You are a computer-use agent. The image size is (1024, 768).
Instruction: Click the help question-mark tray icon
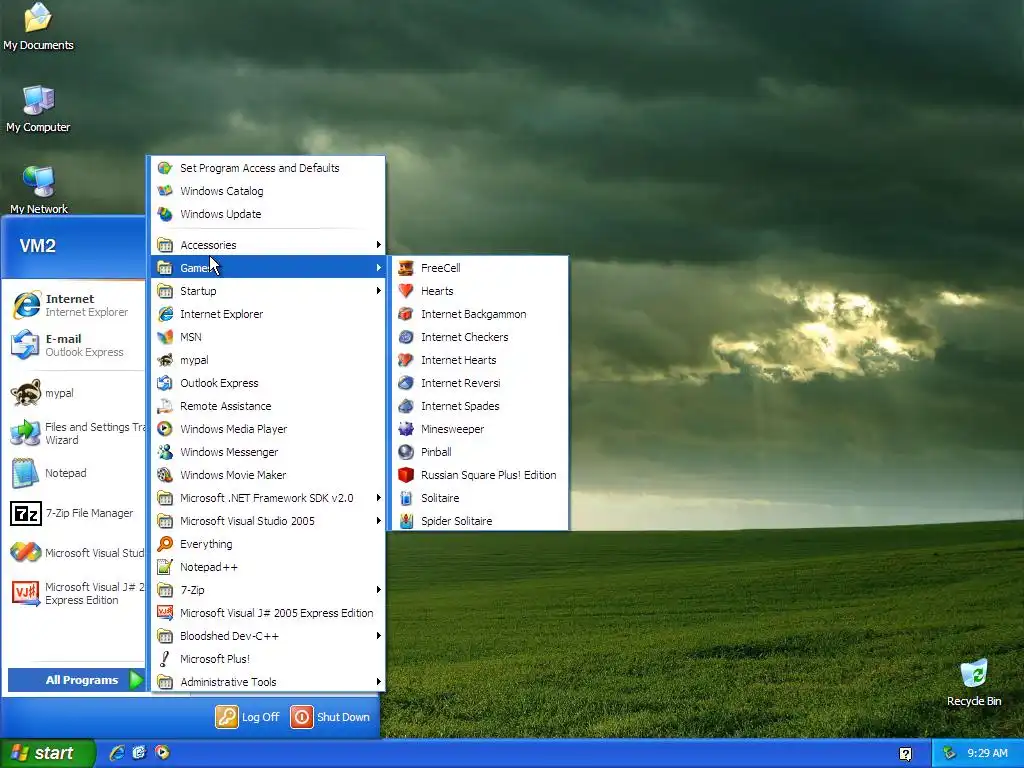coord(905,754)
